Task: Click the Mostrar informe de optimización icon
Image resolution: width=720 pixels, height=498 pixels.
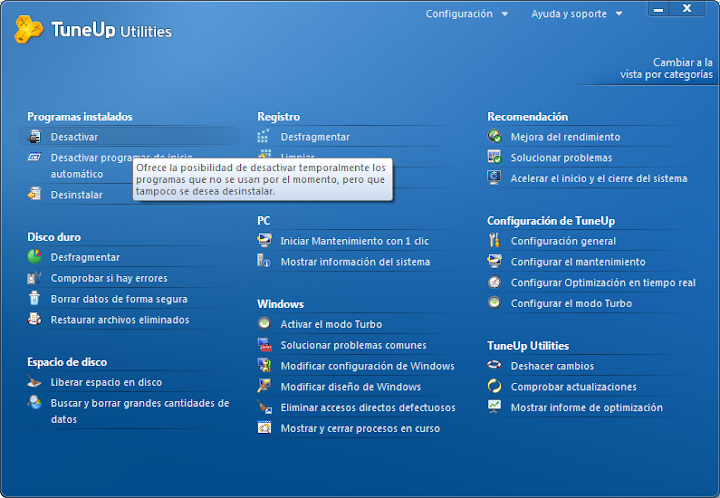Action: point(494,407)
